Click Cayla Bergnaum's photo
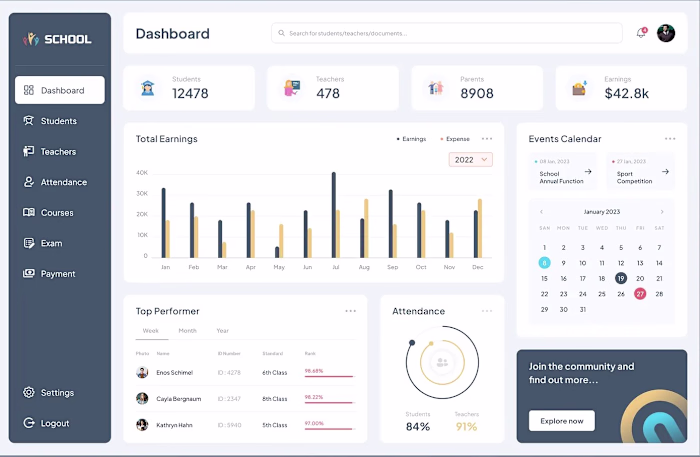The image size is (700, 457). click(x=142, y=398)
